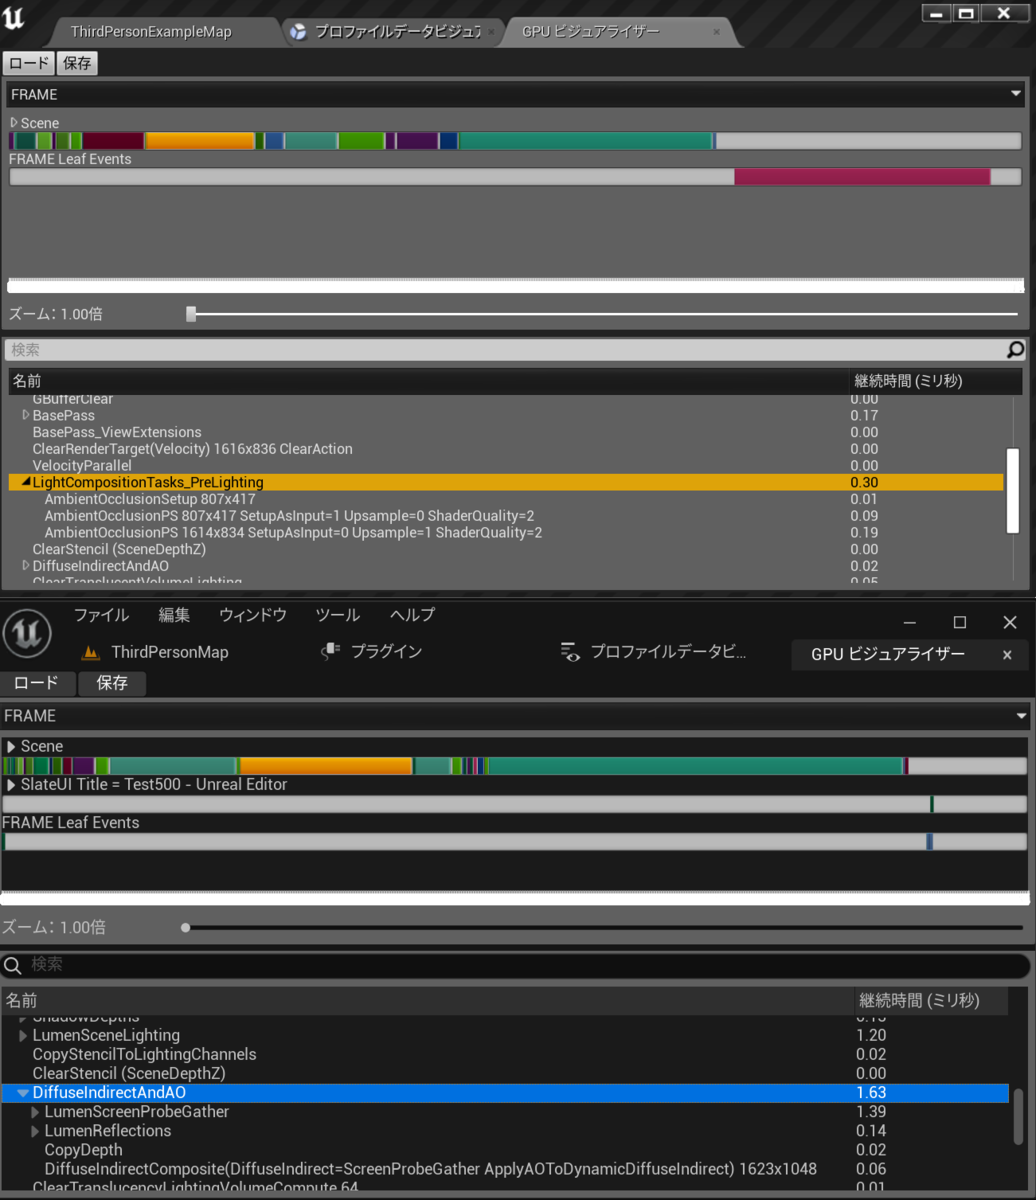Select the ClearRenderTarget(Velocity) 1616x836 row

click(505, 449)
